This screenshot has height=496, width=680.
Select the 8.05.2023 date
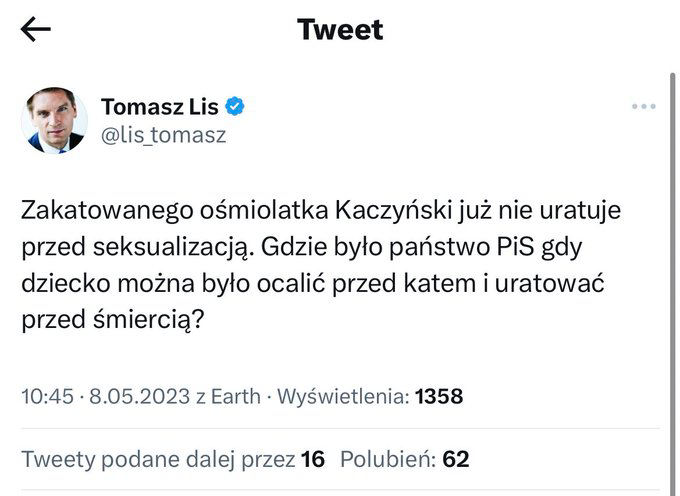132,397
